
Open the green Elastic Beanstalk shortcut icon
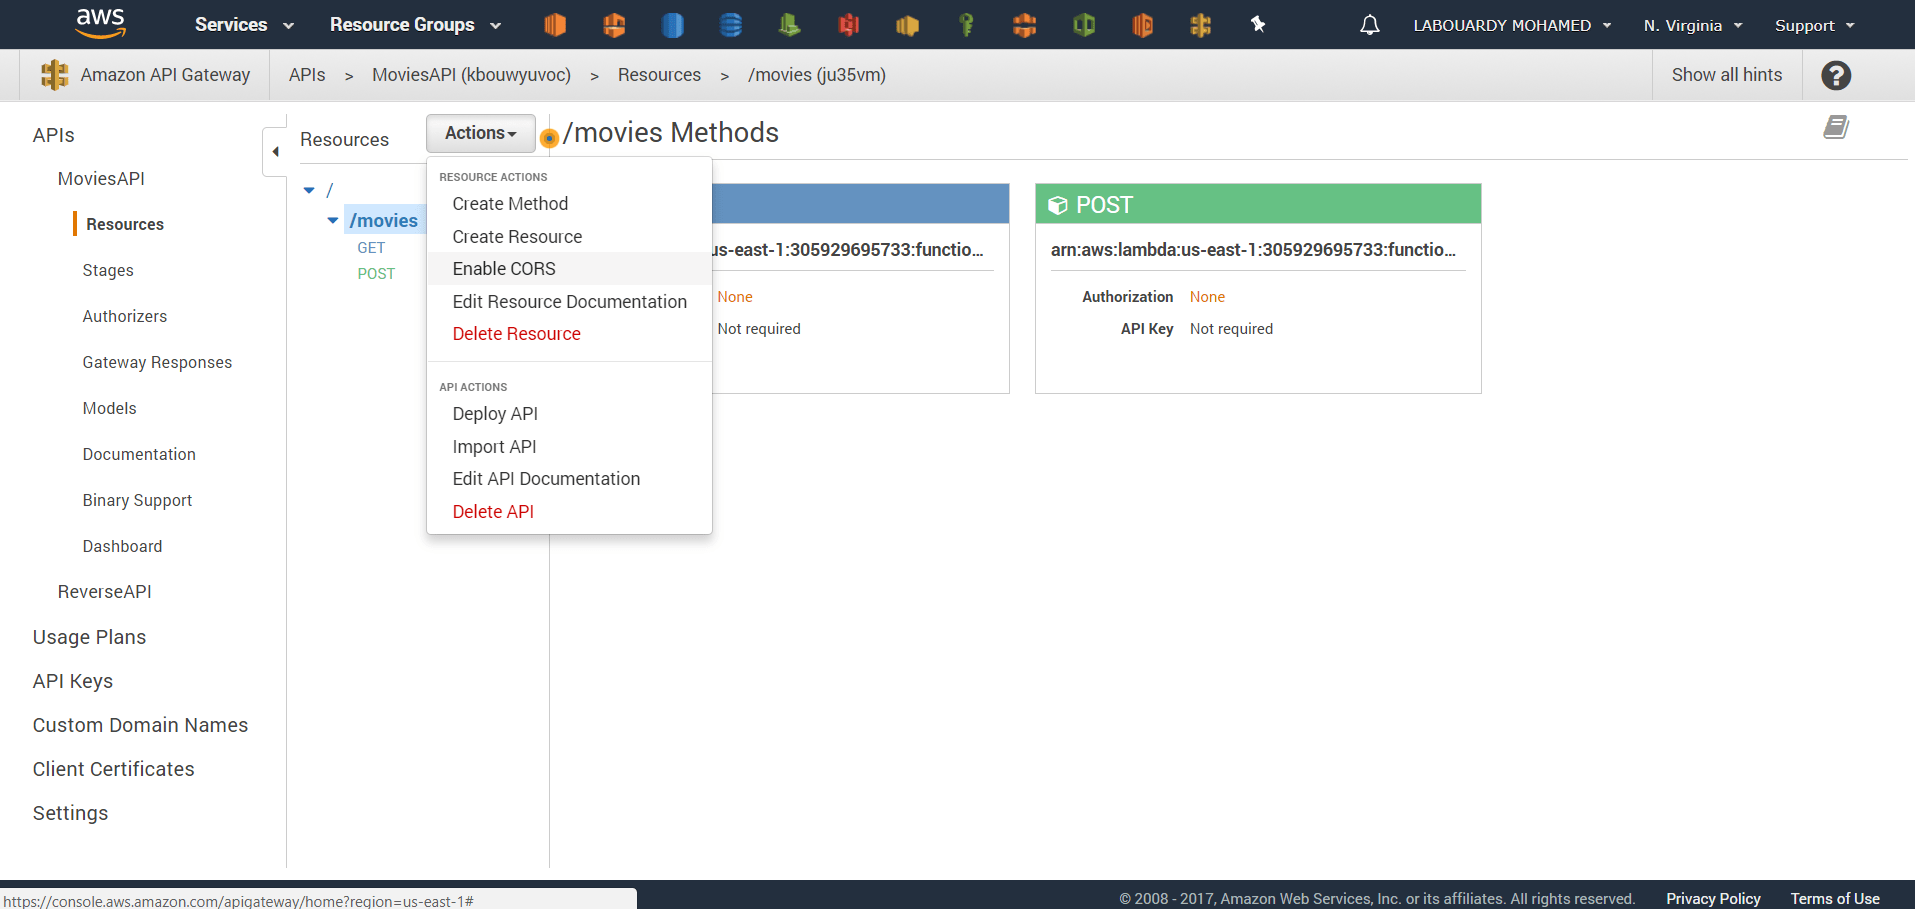pyautogui.click(x=790, y=25)
